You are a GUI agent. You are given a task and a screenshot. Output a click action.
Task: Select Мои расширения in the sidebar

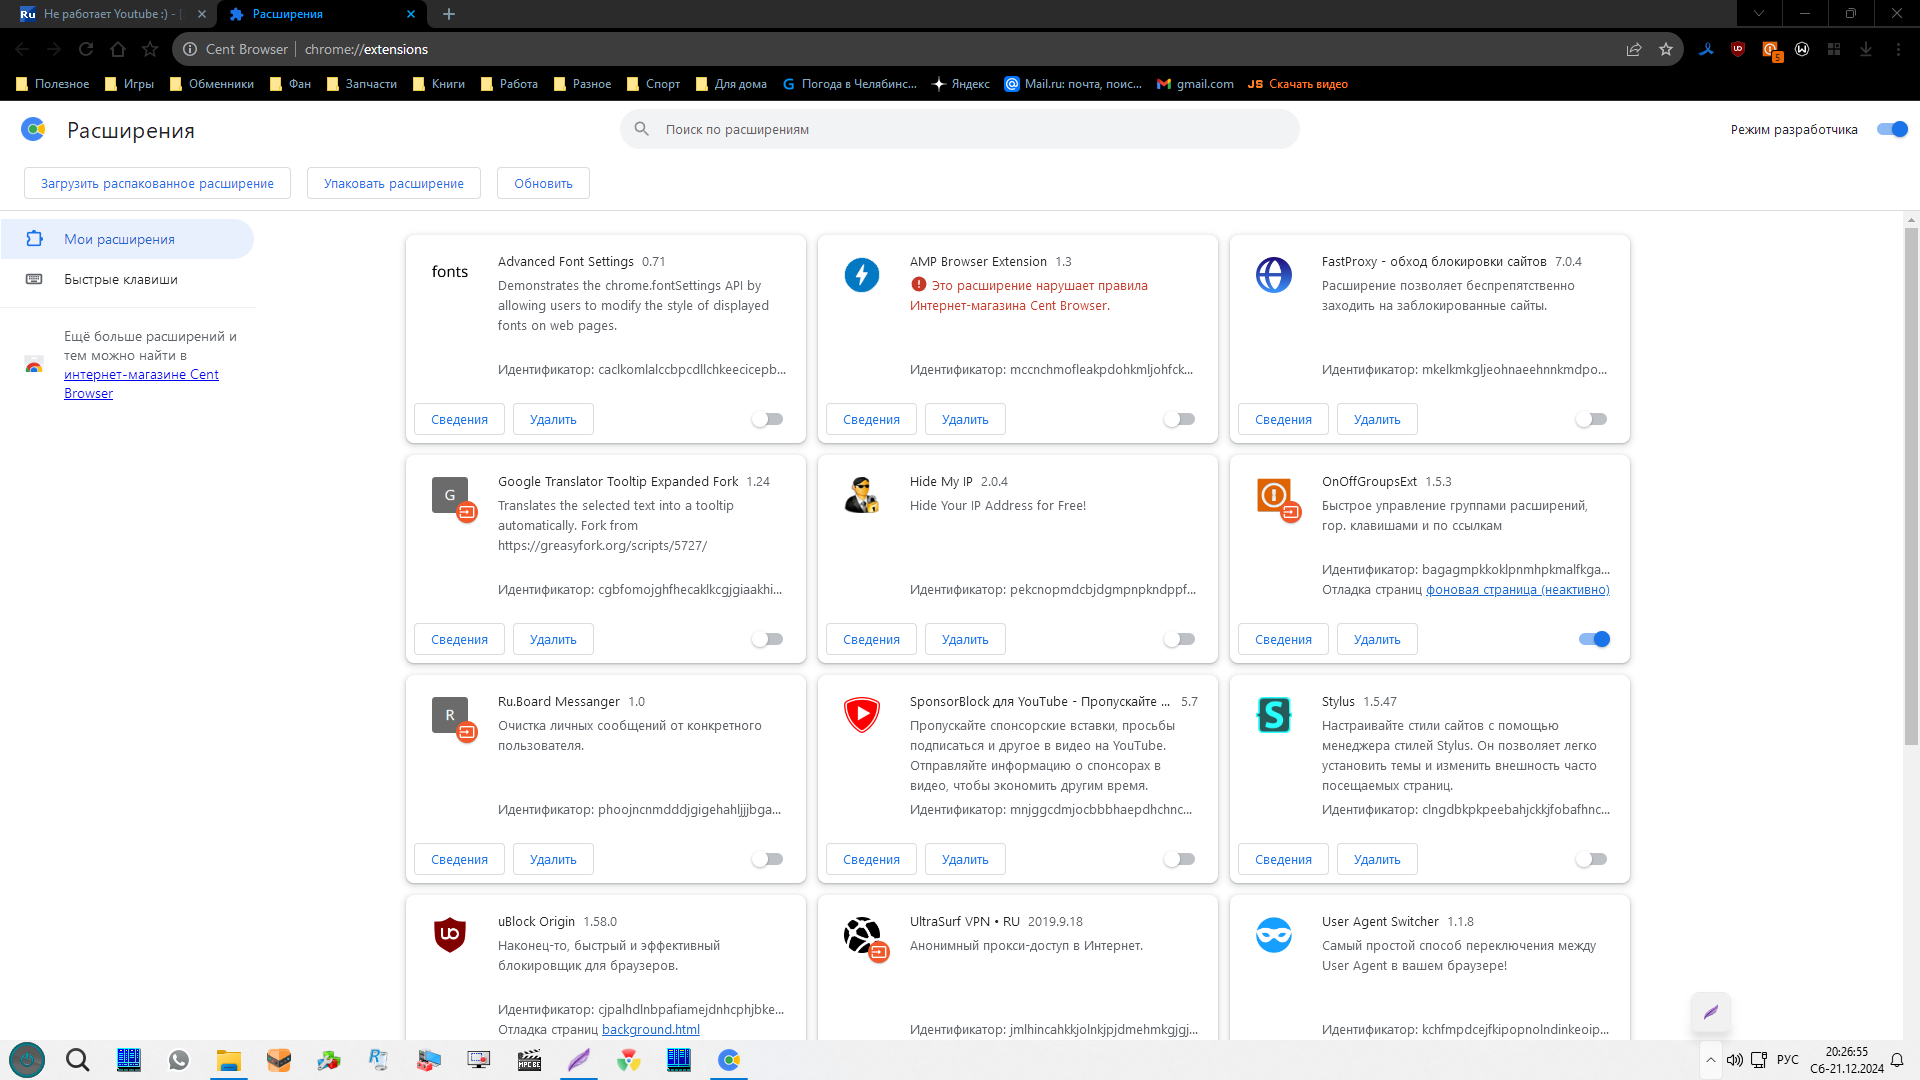click(x=127, y=239)
